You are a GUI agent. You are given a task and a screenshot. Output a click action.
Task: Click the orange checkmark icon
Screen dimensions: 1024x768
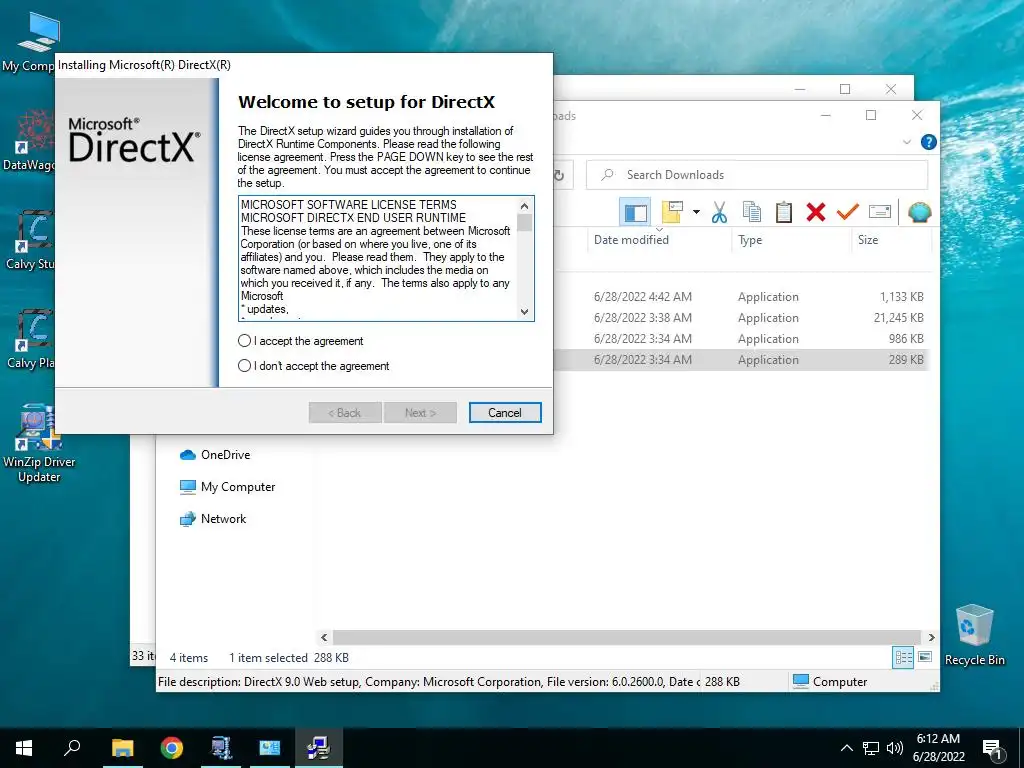click(x=848, y=212)
